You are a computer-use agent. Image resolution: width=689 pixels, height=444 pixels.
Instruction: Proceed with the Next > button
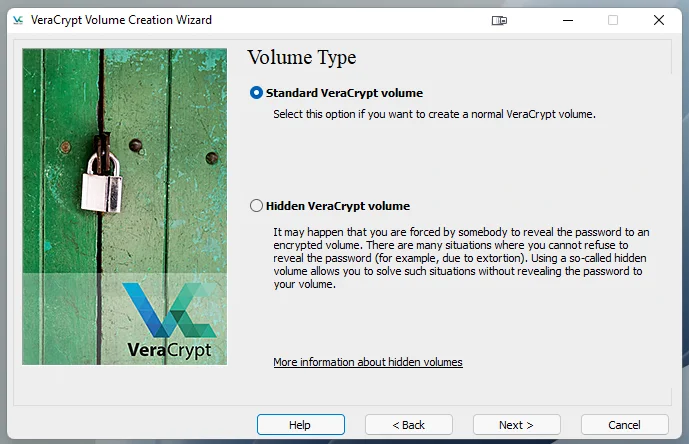coord(517,425)
